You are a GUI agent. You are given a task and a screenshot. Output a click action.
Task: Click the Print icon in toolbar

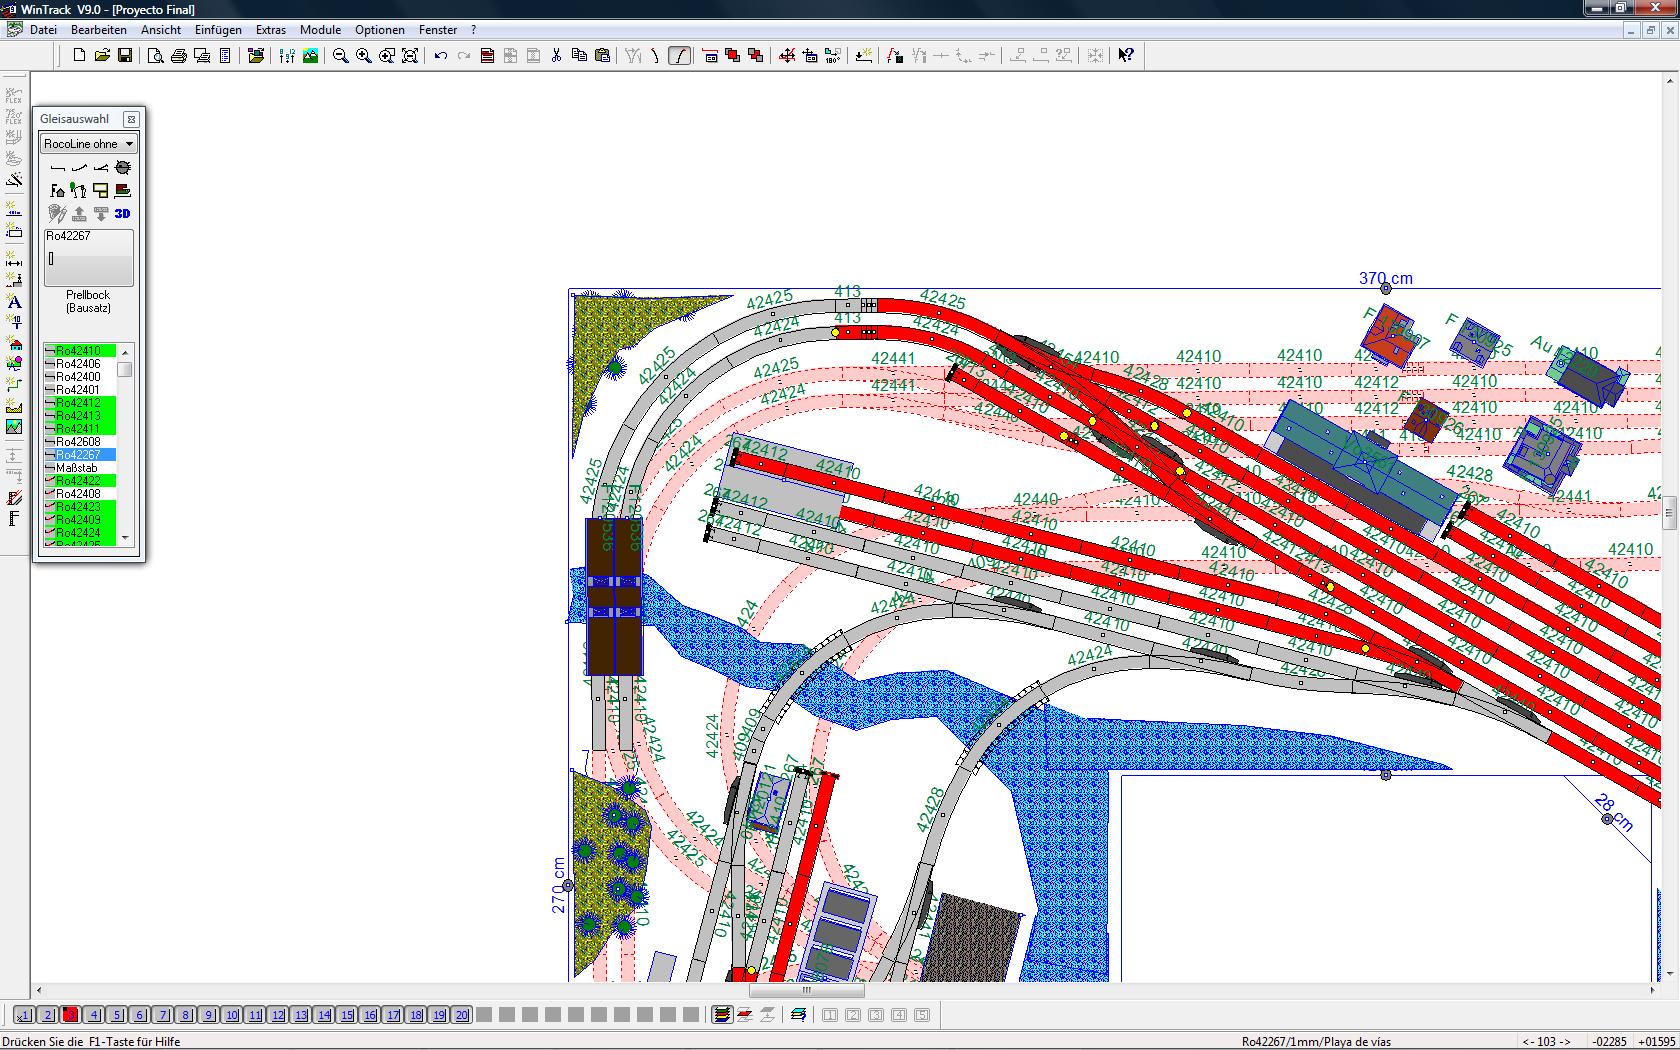(x=179, y=56)
